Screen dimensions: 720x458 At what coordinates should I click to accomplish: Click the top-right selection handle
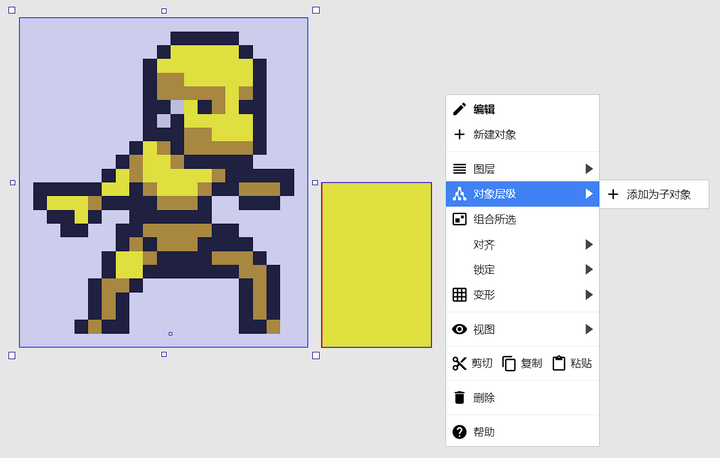pos(316,10)
